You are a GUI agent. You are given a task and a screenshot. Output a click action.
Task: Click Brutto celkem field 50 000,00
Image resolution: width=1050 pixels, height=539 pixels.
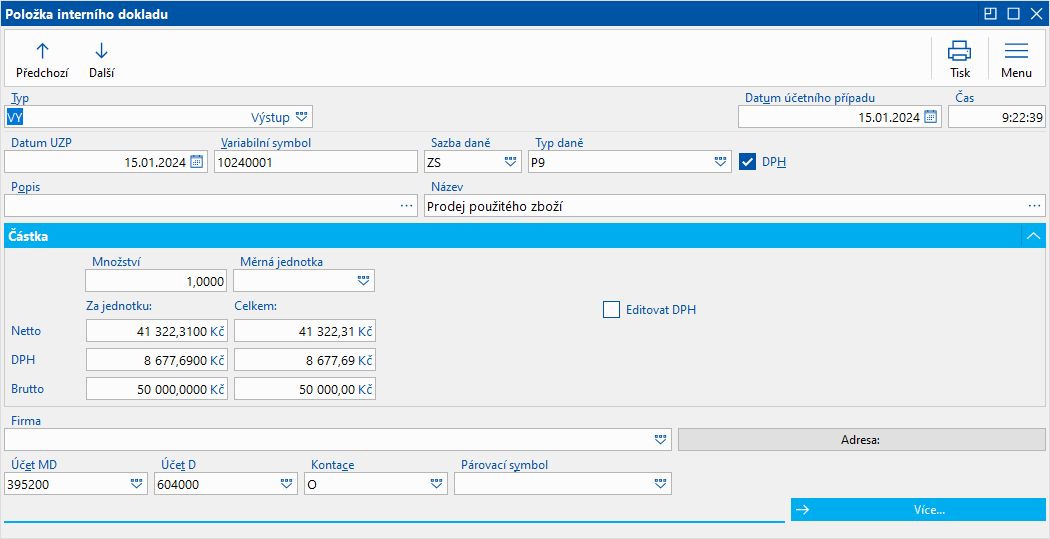(305, 388)
